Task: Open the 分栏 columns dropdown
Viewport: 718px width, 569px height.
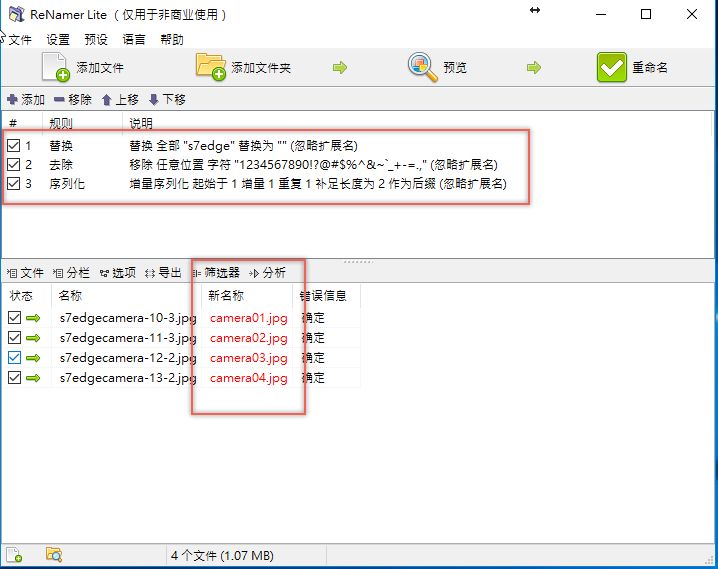Action: pyautogui.click(x=71, y=273)
